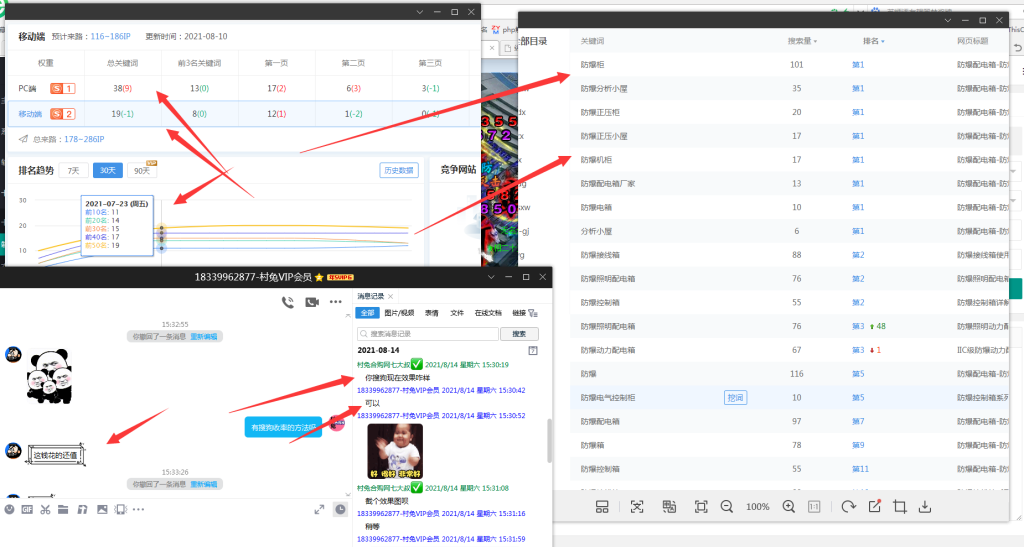
Task: Select the 30天 trend range
Action: tap(108, 171)
